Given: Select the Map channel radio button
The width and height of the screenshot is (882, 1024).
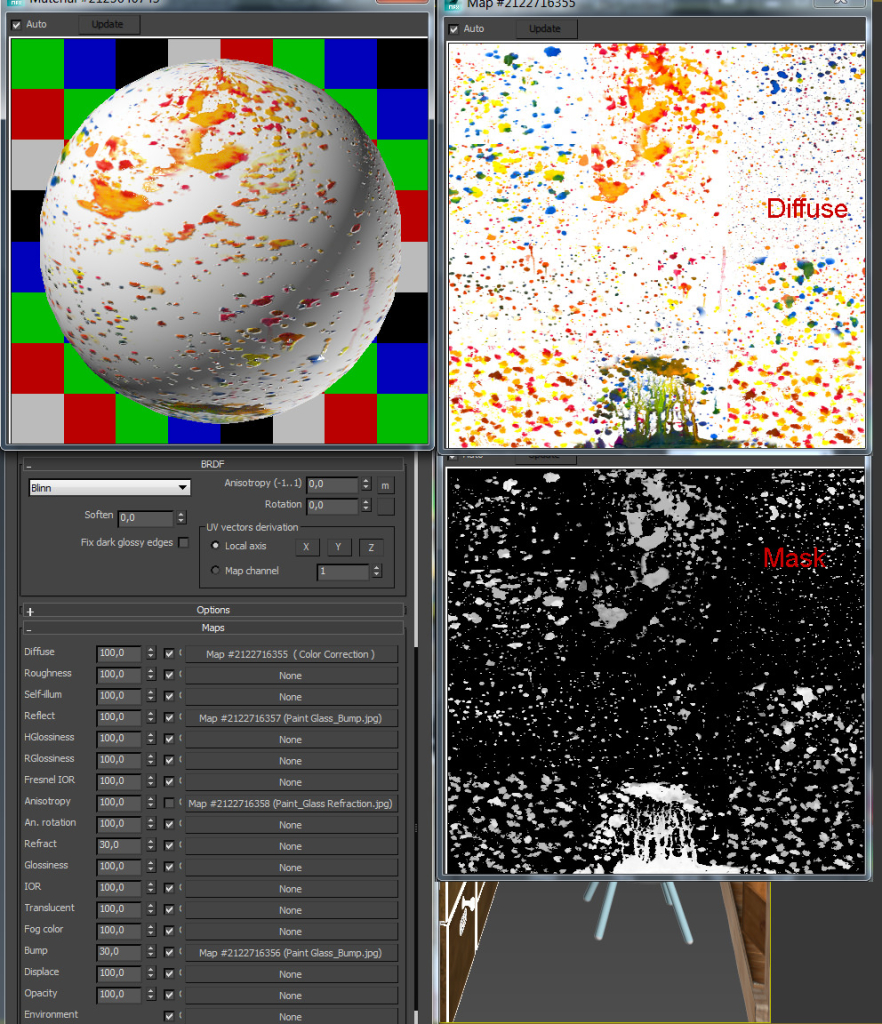Looking at the screenshot, I should 215,571.
